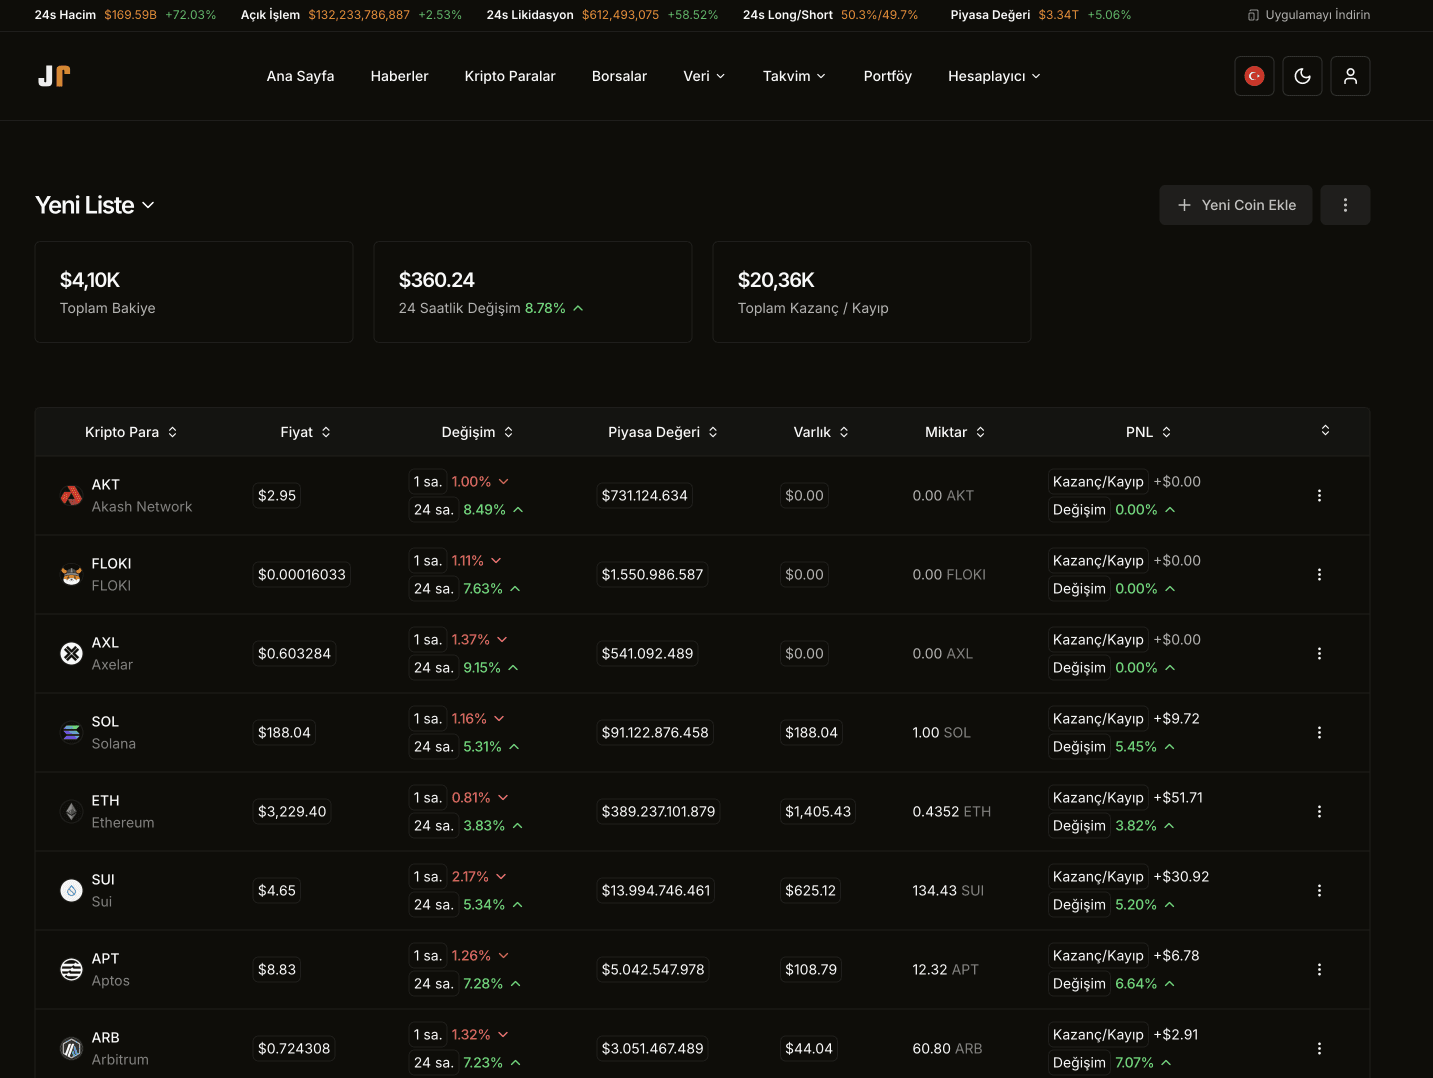Open Solana coin name link

(x=114, y=744)
